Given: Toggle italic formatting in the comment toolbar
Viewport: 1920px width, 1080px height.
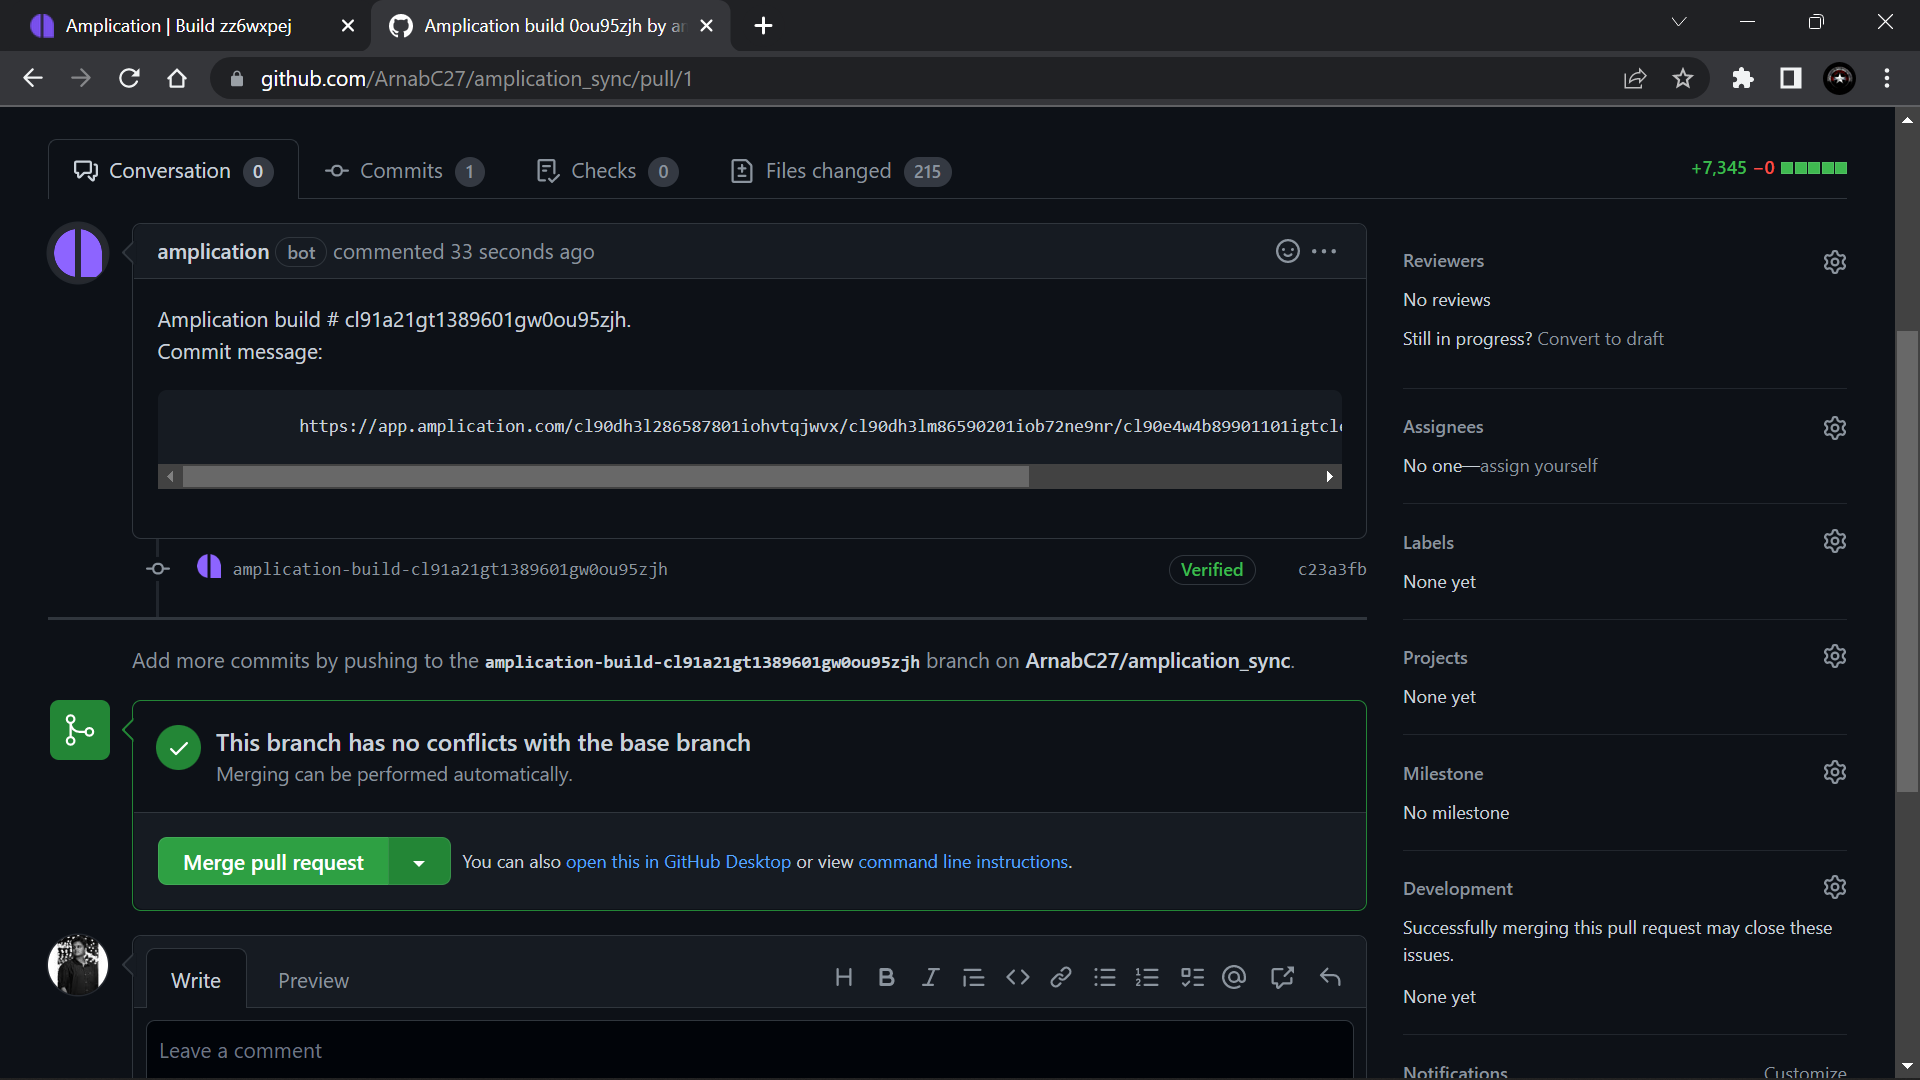Looking at the screenshot, I should coord(930,977).
